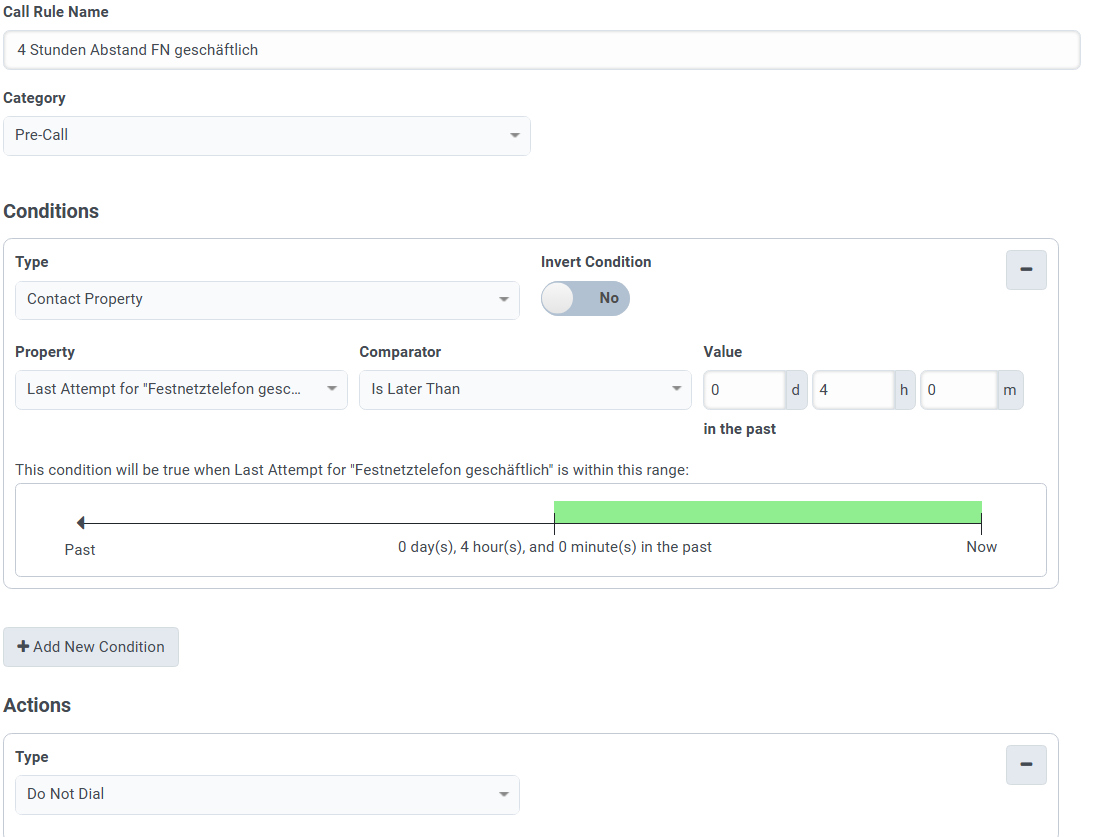Click the minus icon to remove the action
The image size is (1094, 837).
pos(1025,765)
